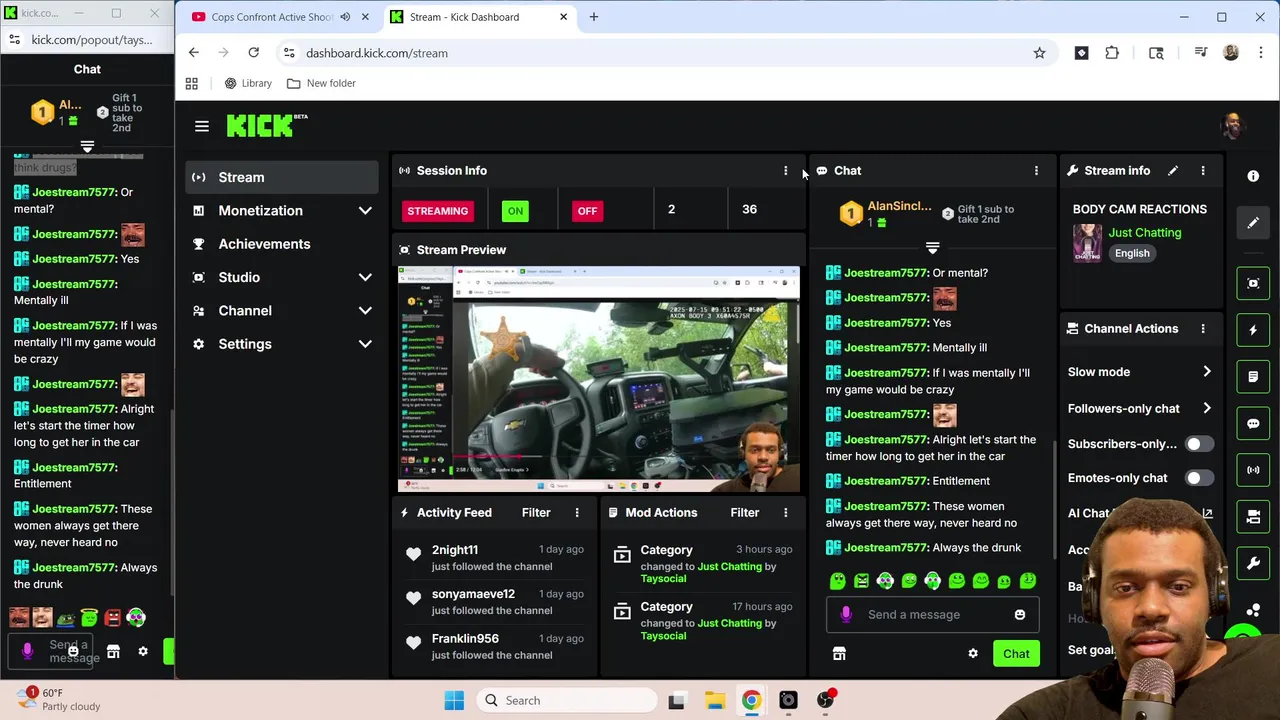Image resolution: width=1280 pixels, height=720 pixels.
Task: Open a new browser tab
Action: (x=594, y=17)
